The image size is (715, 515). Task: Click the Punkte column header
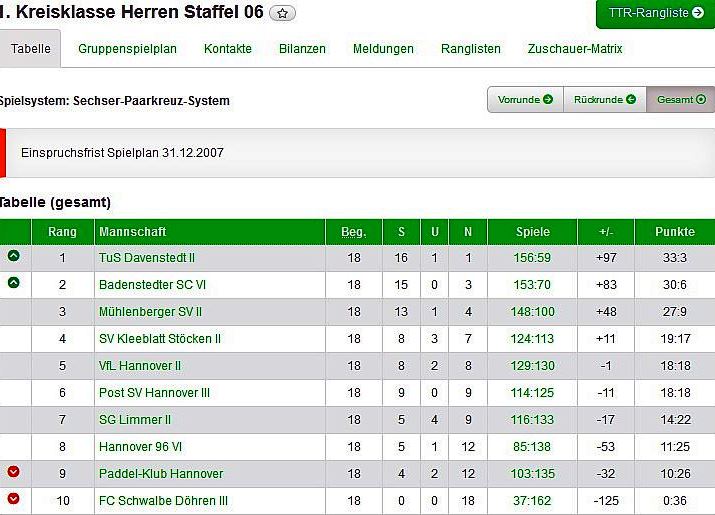[674, 232]
